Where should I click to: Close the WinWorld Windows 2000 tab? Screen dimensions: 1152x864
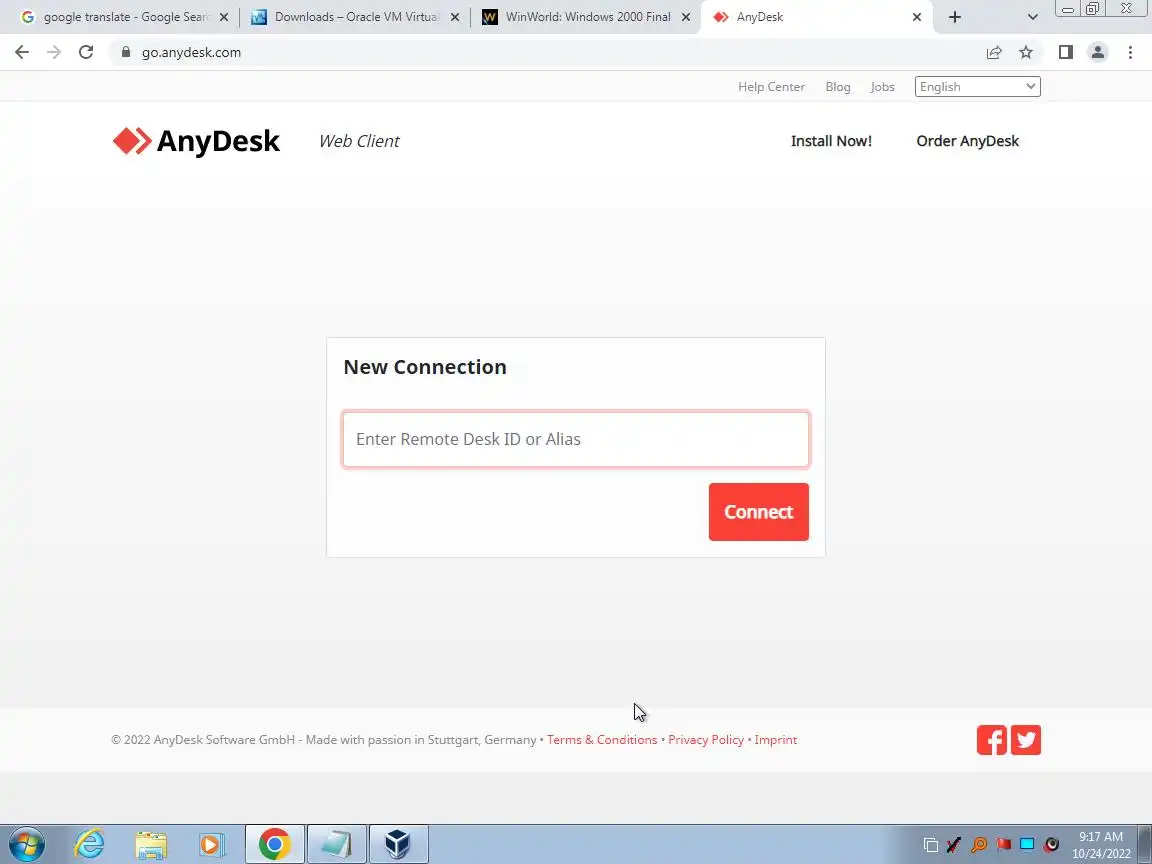point(685,17)
